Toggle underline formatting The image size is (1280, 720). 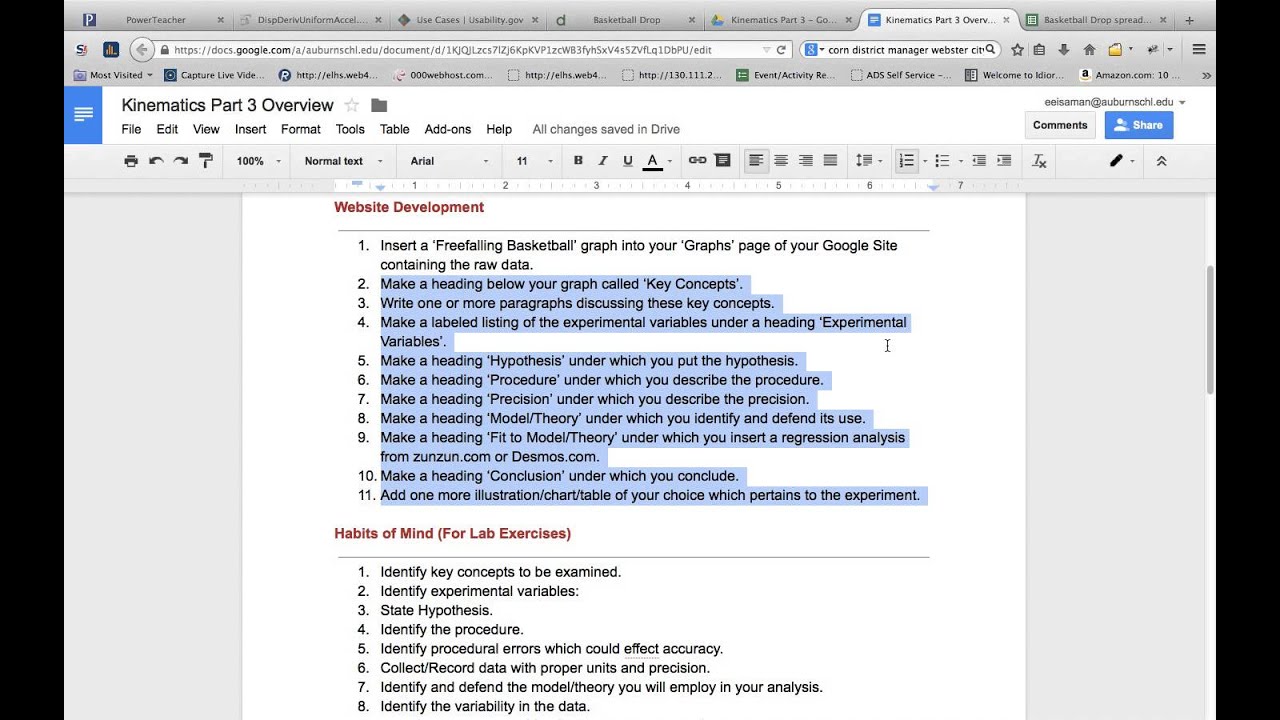tap(628, 161)
